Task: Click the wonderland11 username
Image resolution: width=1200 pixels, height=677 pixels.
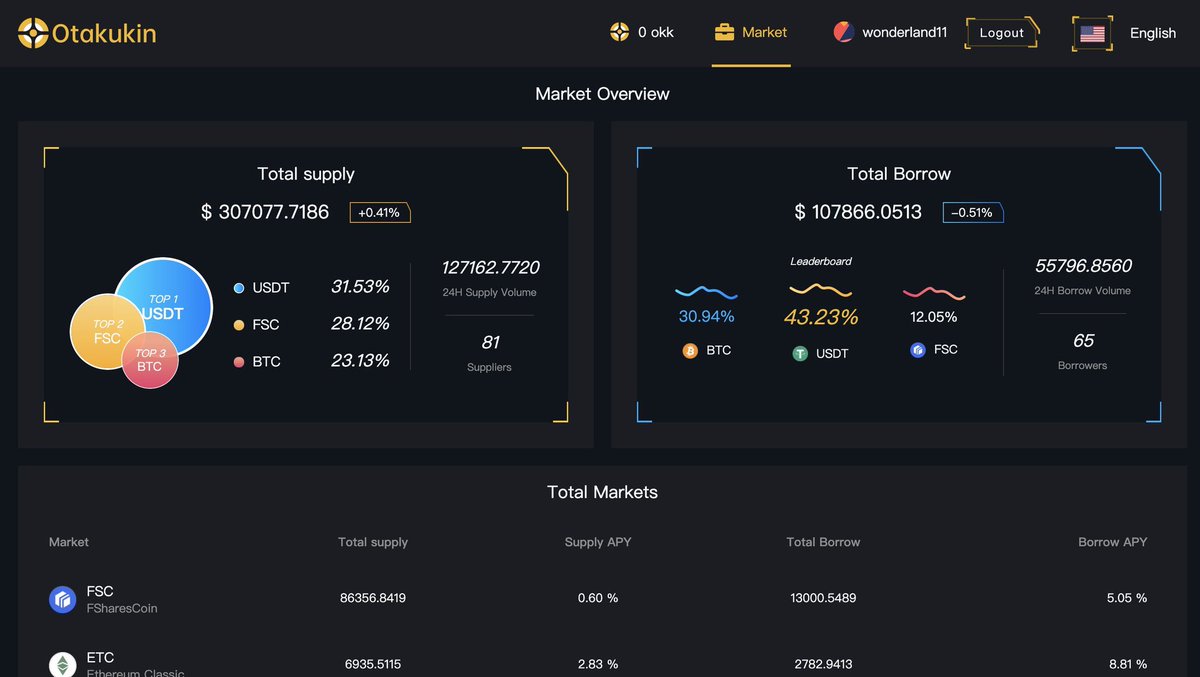Action: [x=905, y=33]
